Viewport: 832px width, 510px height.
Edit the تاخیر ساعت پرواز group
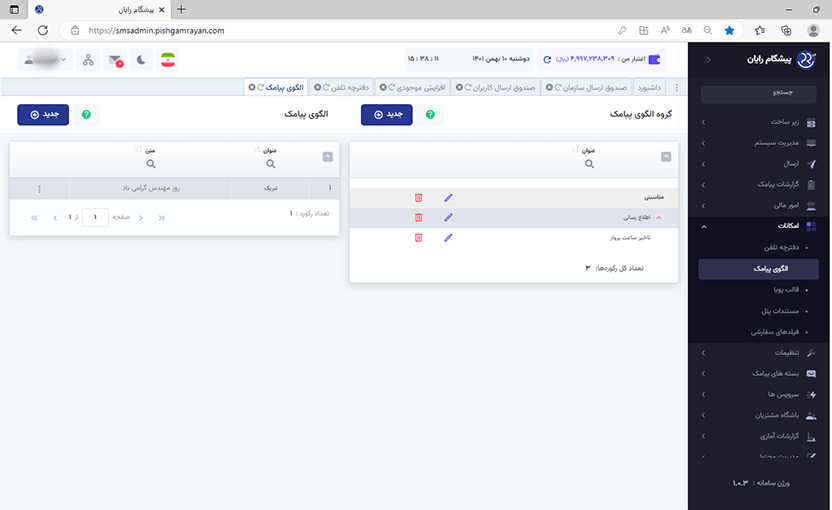[x=448, y=238]
